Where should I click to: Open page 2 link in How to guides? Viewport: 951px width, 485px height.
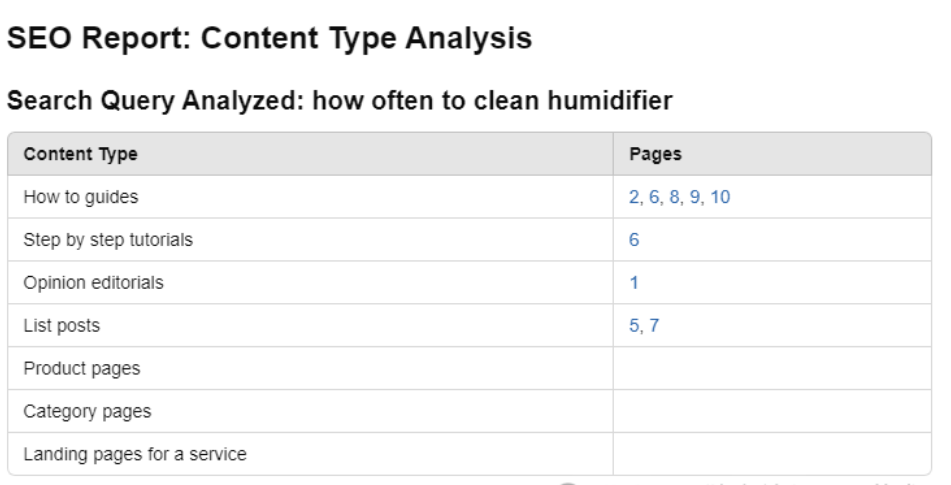(x=634, y=198)
